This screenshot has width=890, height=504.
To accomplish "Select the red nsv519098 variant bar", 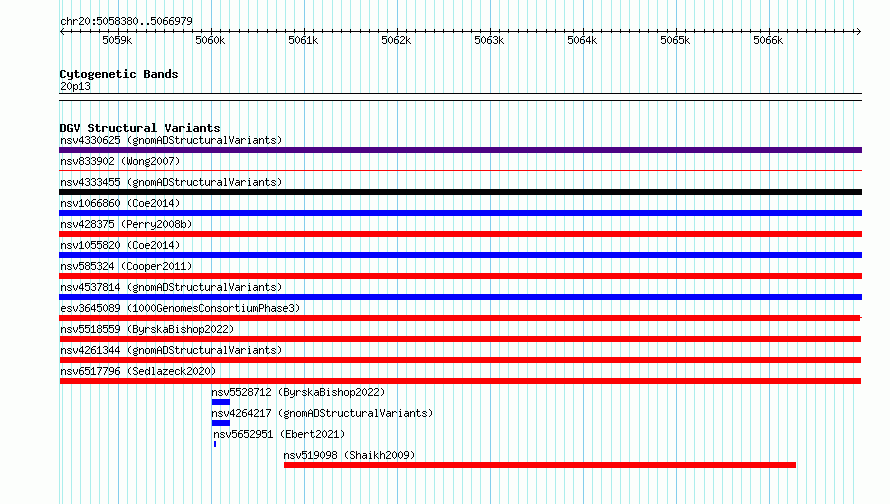I will 540,465.
